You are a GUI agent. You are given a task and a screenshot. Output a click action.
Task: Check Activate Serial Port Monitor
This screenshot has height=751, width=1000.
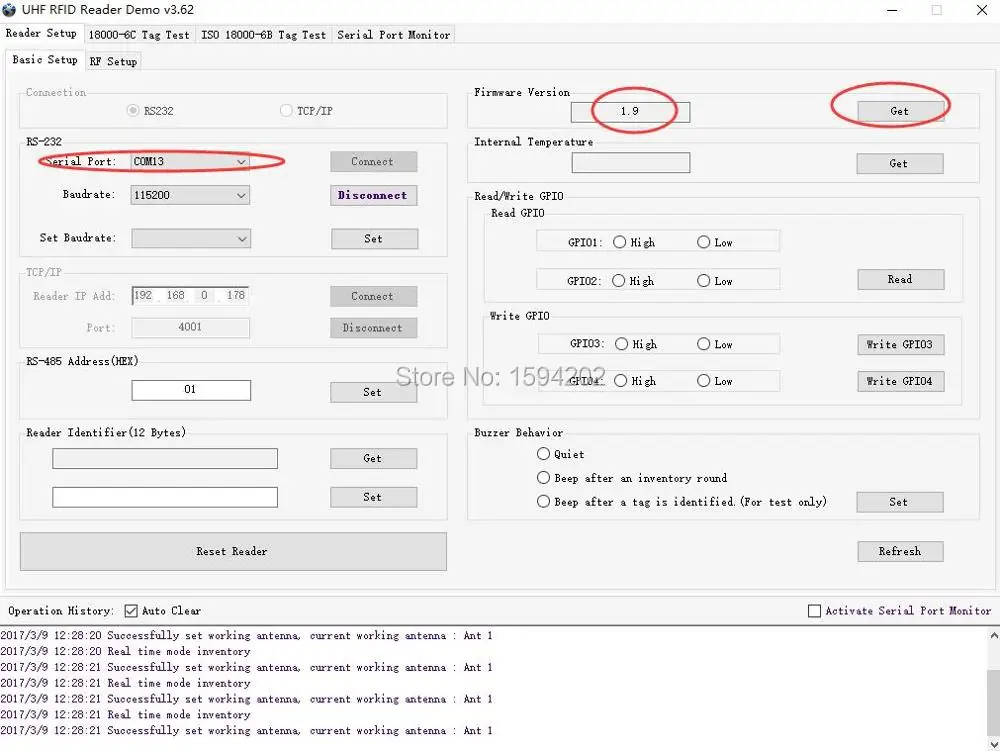(815, 611)
